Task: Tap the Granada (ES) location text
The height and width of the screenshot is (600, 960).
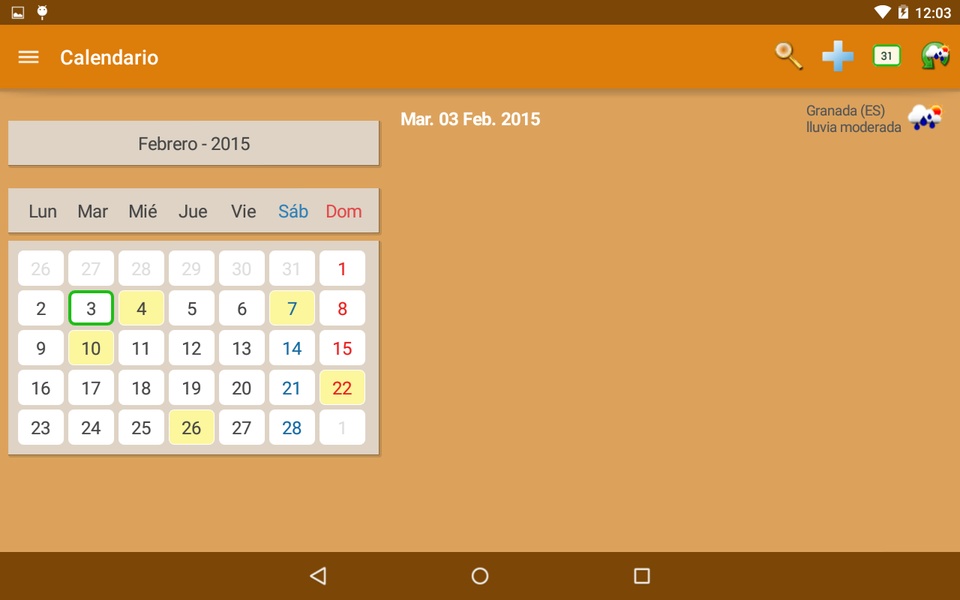Action: coord(846,111)
